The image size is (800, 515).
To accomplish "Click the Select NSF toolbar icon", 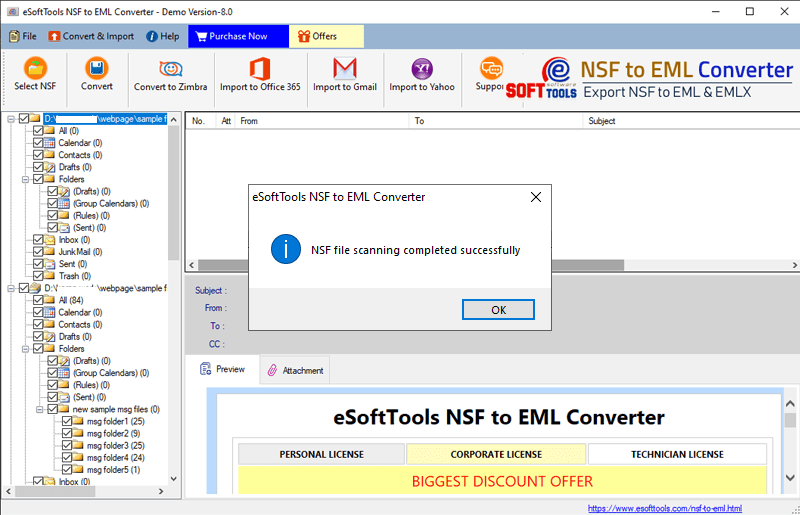I will (x=35, y=69).
